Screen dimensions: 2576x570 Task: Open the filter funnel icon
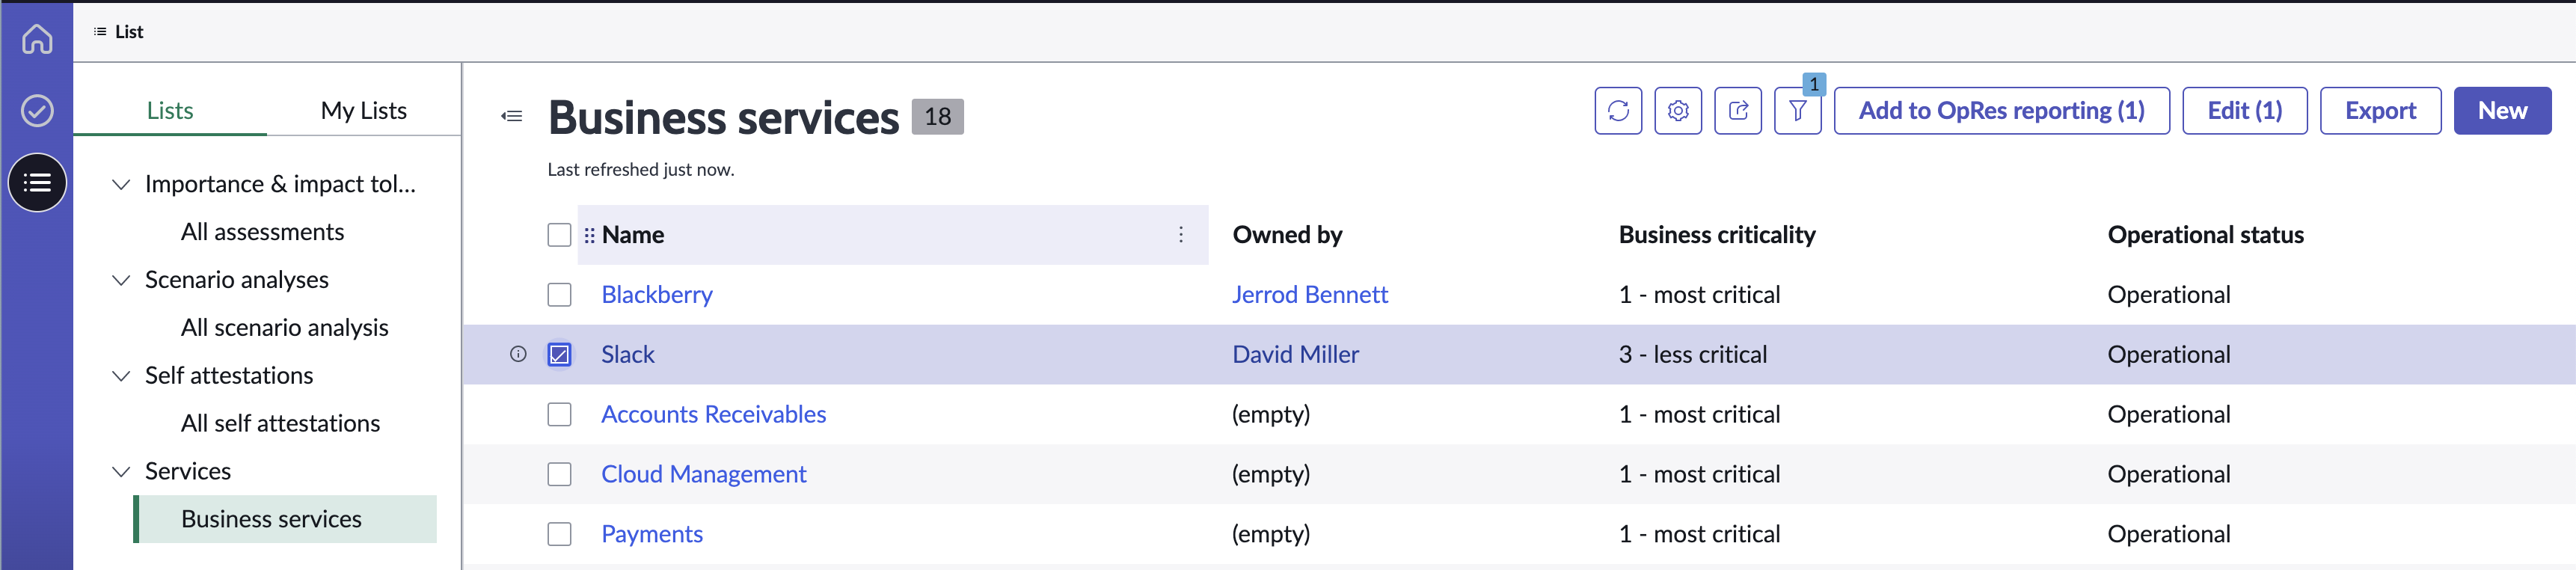tap(1798, 111)
